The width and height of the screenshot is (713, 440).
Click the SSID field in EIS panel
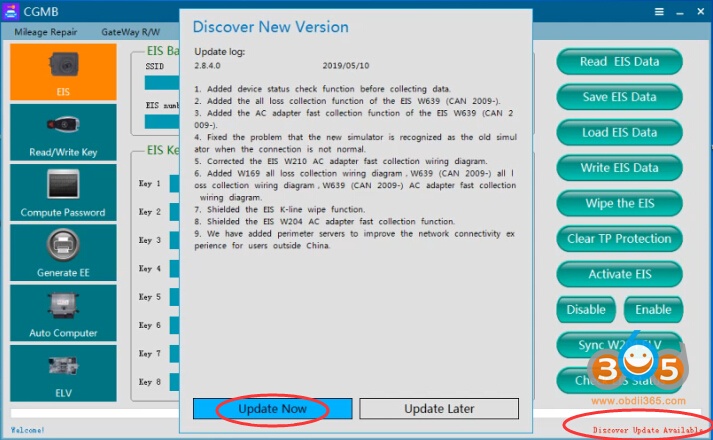pyautogui.click(x=162, y=82)
